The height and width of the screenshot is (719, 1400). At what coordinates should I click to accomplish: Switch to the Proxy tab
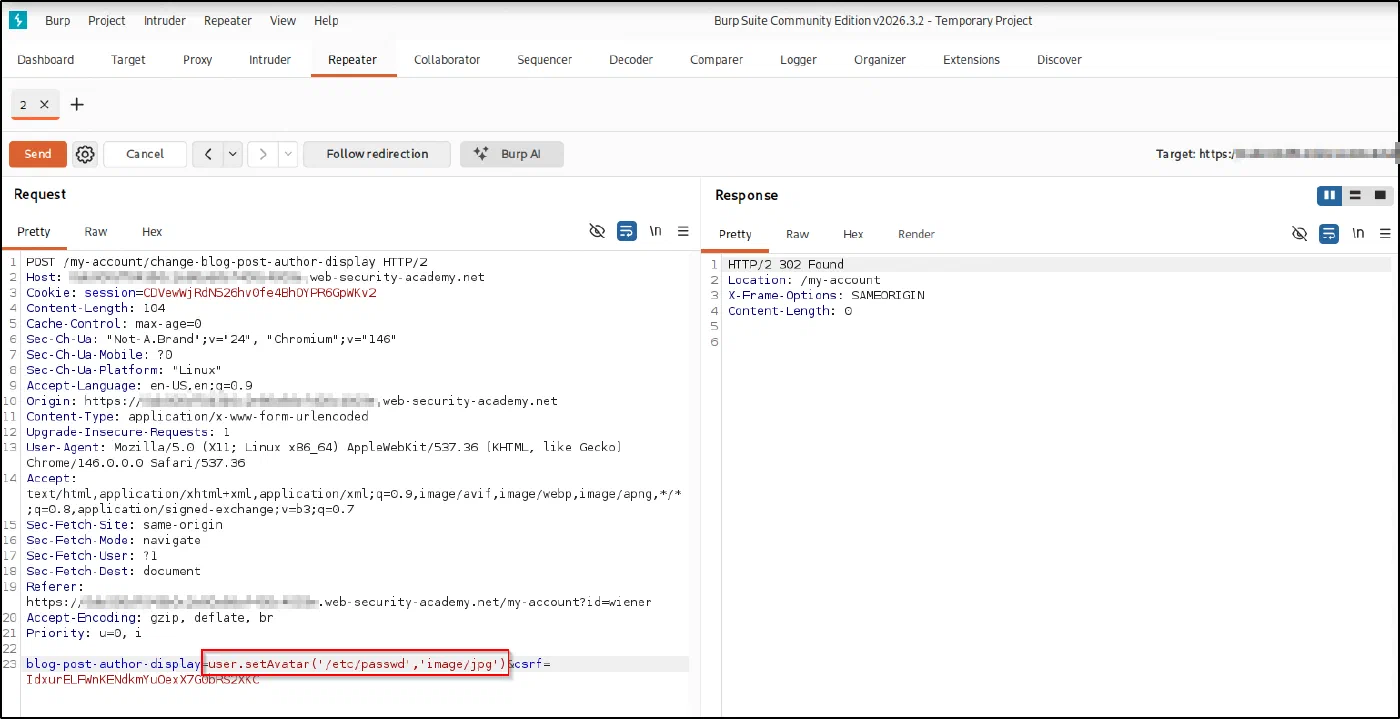198,60
